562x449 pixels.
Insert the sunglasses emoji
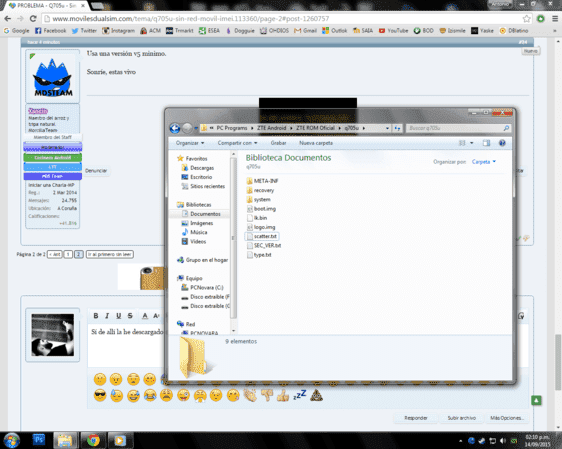(100, 396)
